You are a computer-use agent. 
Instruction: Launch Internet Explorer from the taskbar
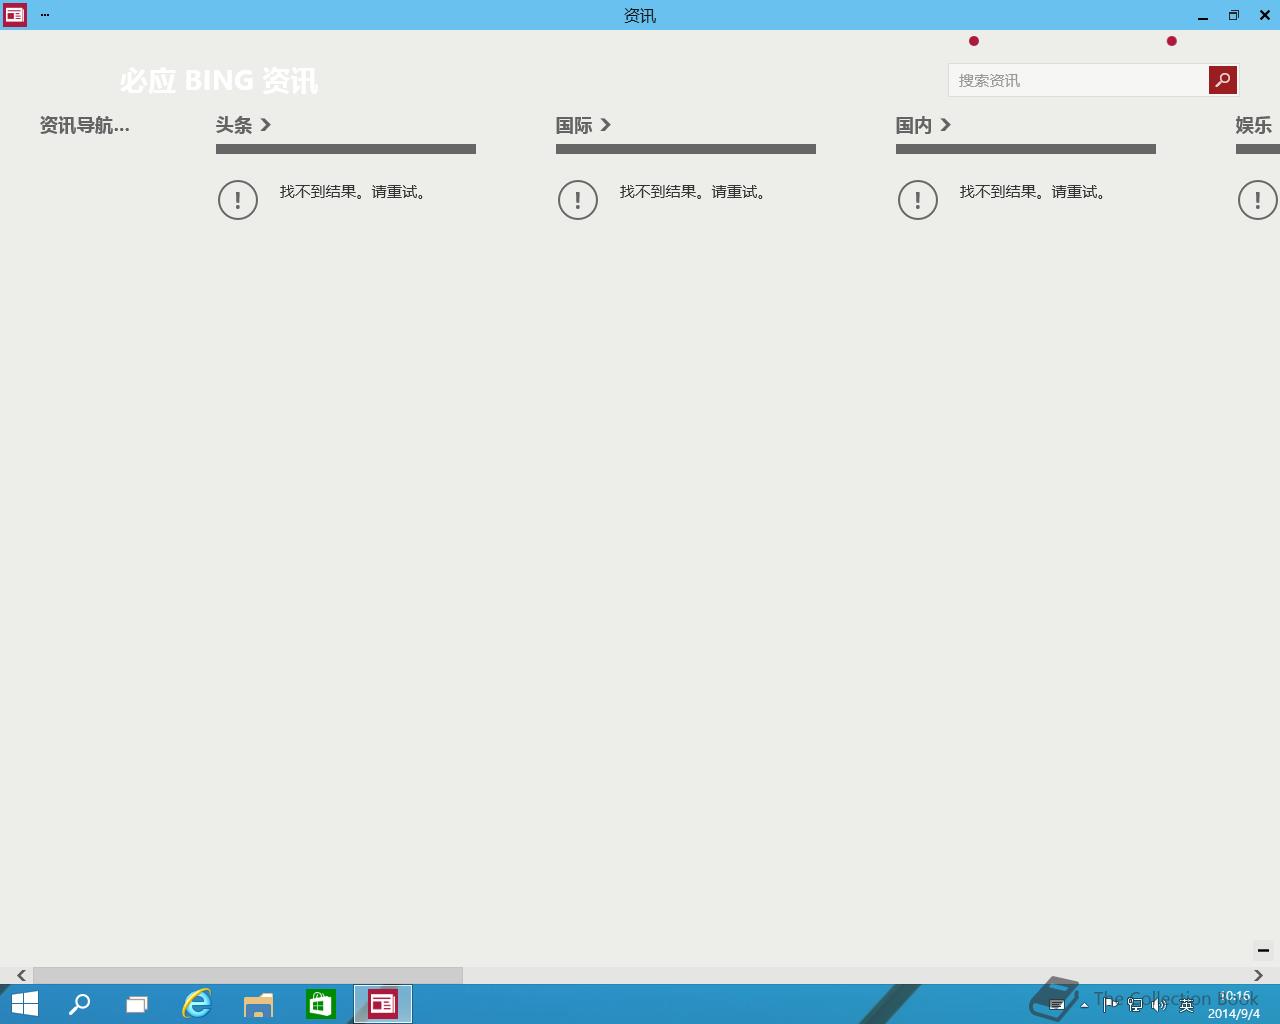pos(197,1004)
